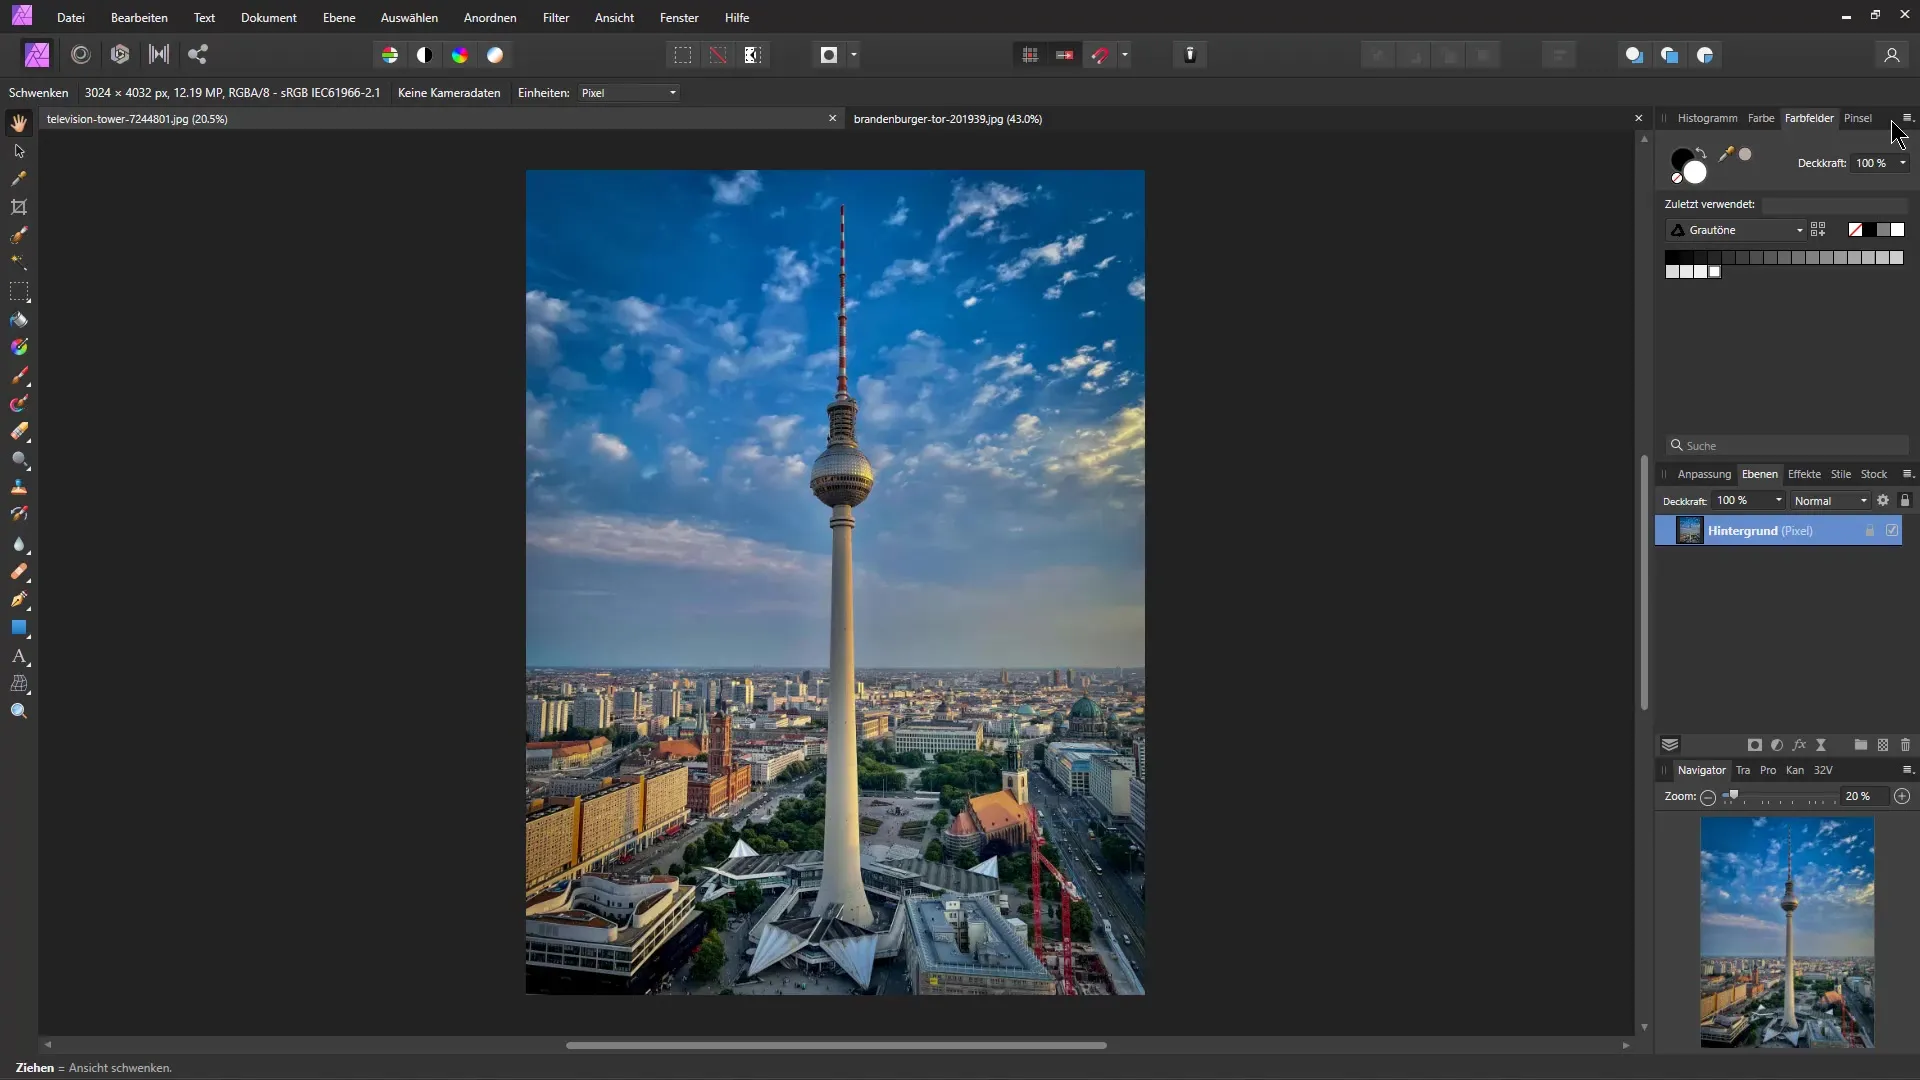Pick the white swatch in recent colors
This screenshot has height=1080, width=1920.
click(1897, 230)
